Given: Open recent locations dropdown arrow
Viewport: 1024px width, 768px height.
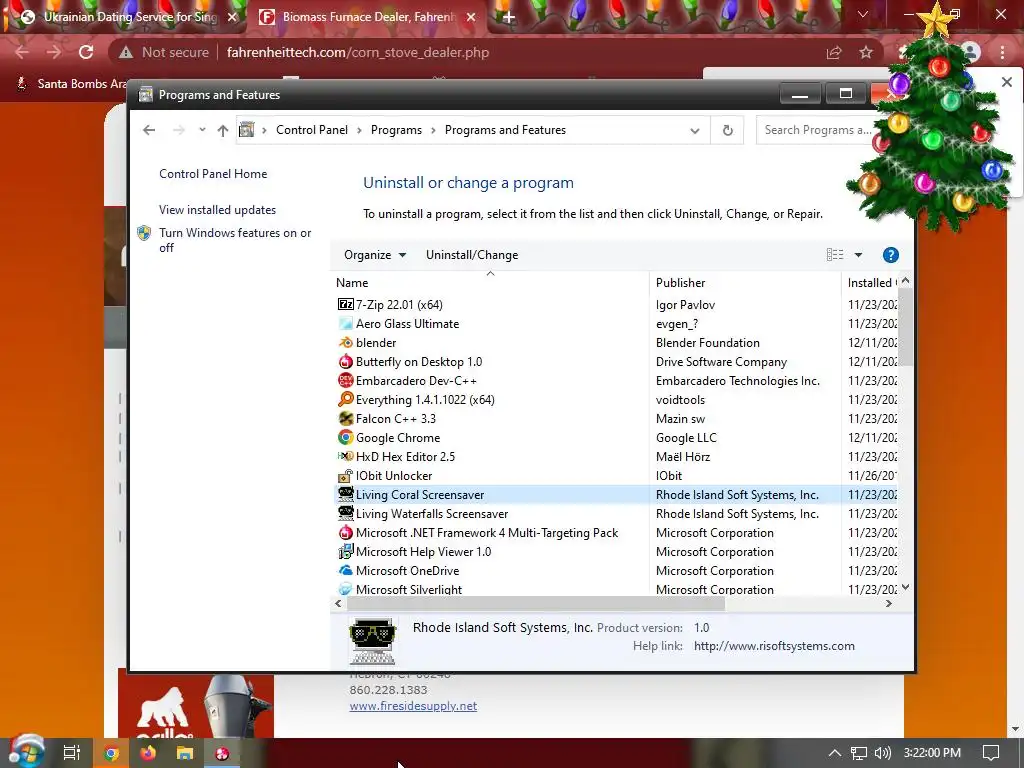Looking at the screenshot, I should (202, 129).
